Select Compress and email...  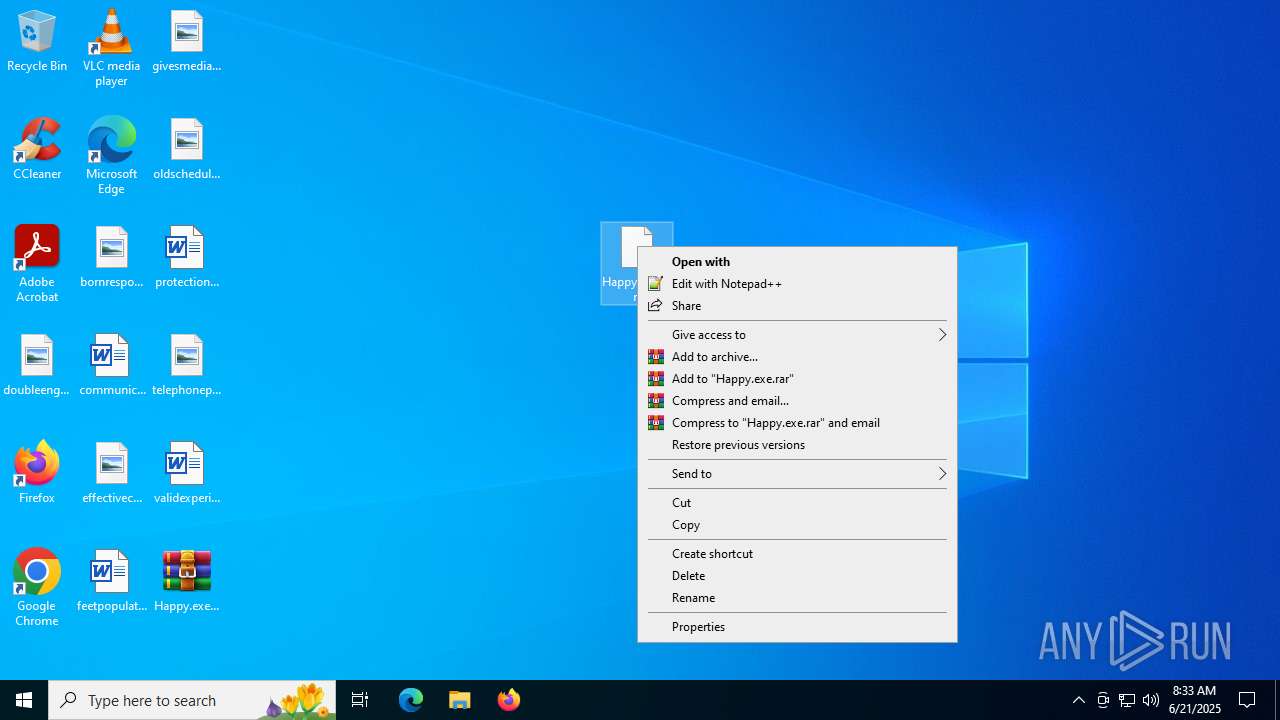pos(797,401)
